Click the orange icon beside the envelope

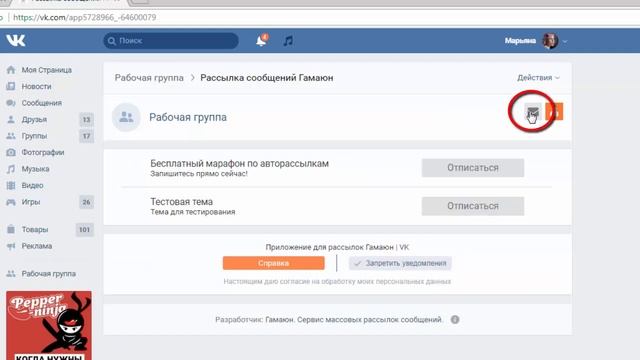point(554,111)
